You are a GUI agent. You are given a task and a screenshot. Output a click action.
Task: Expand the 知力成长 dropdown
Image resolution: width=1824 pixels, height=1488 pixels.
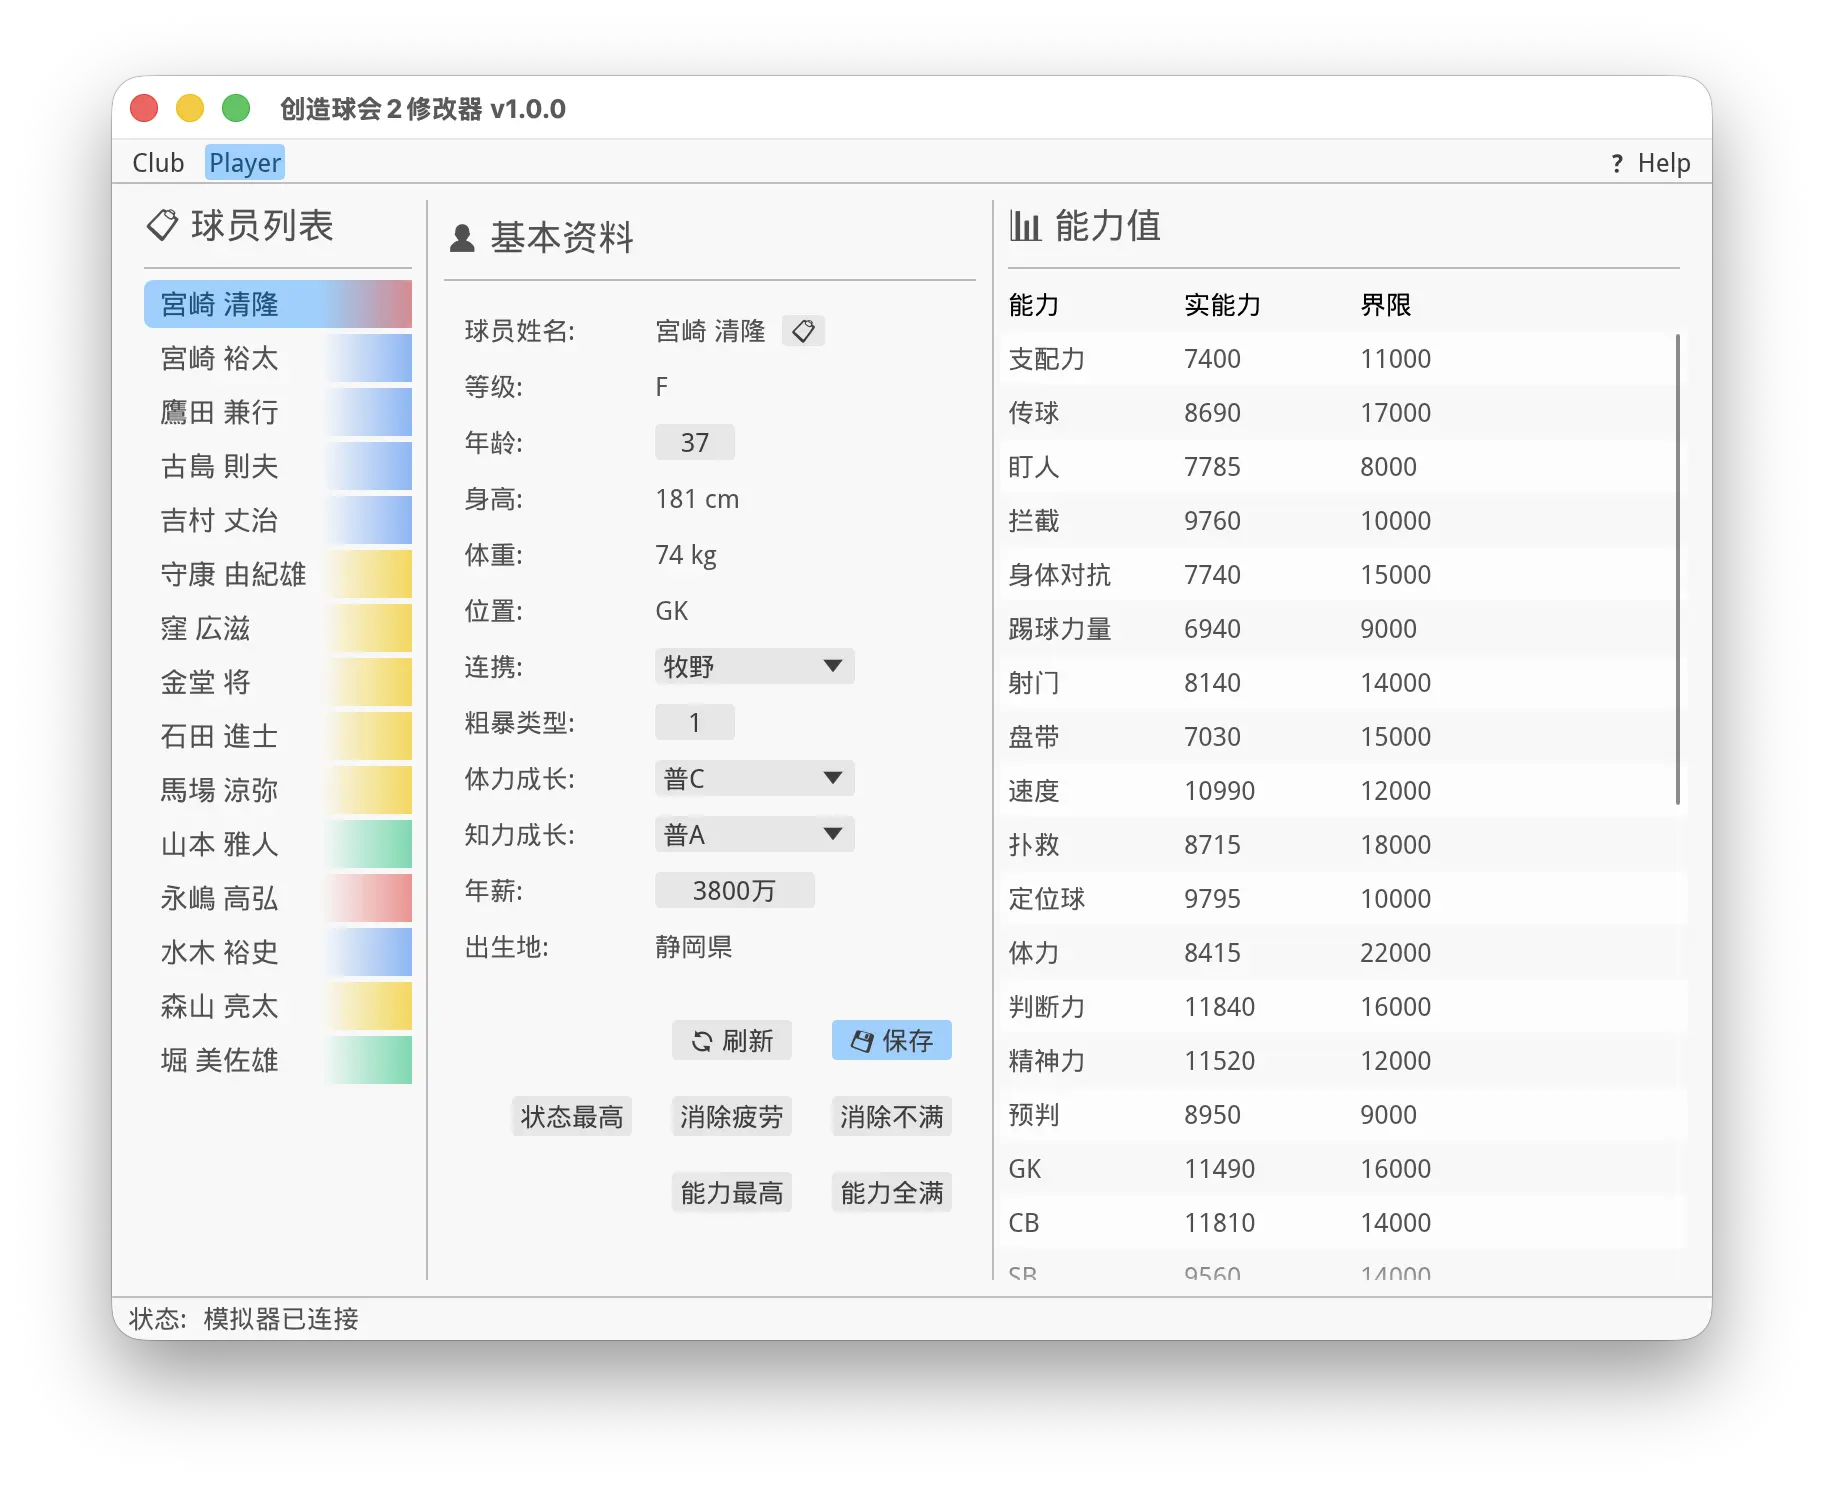coord(754,834)
